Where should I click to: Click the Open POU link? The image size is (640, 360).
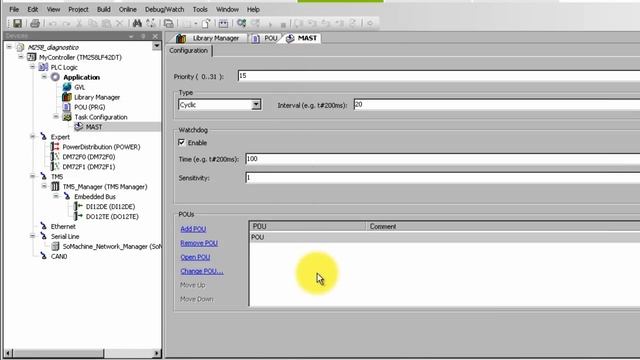(x=195, y=257)
